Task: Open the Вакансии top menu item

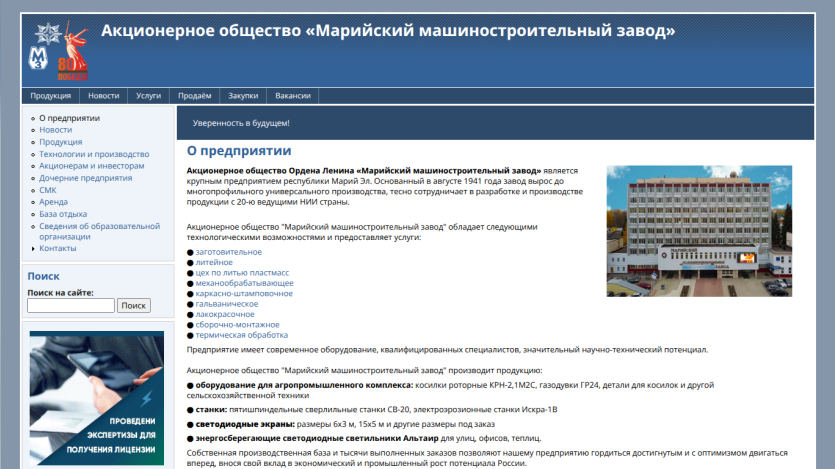Action: click(x=293, y=96)
